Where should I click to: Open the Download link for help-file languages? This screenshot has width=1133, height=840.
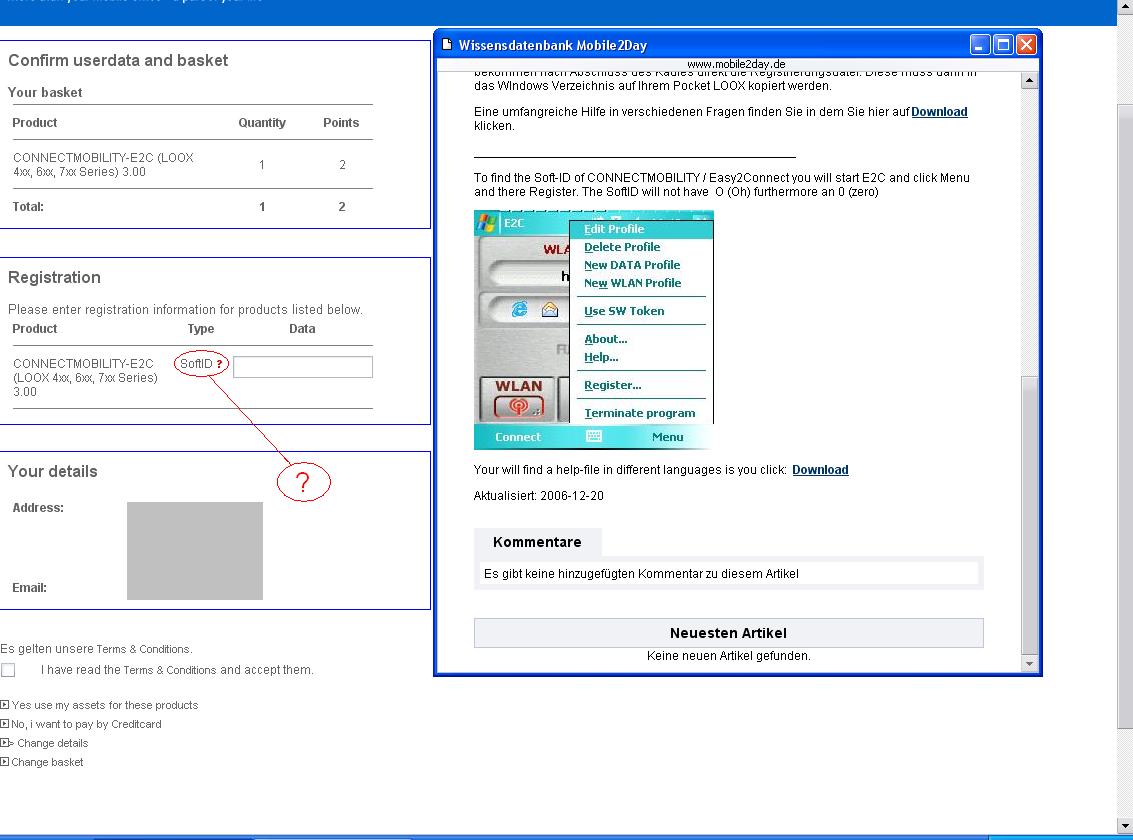(x=820, y=469)
